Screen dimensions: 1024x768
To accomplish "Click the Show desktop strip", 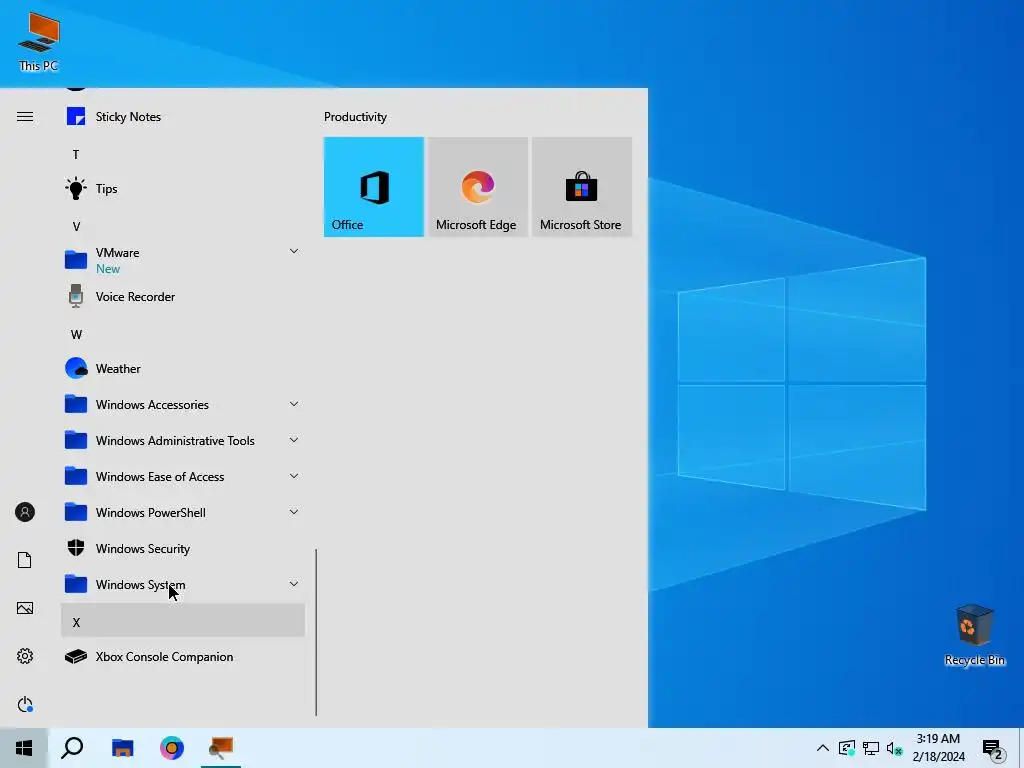I will (x=1021, y=748).
